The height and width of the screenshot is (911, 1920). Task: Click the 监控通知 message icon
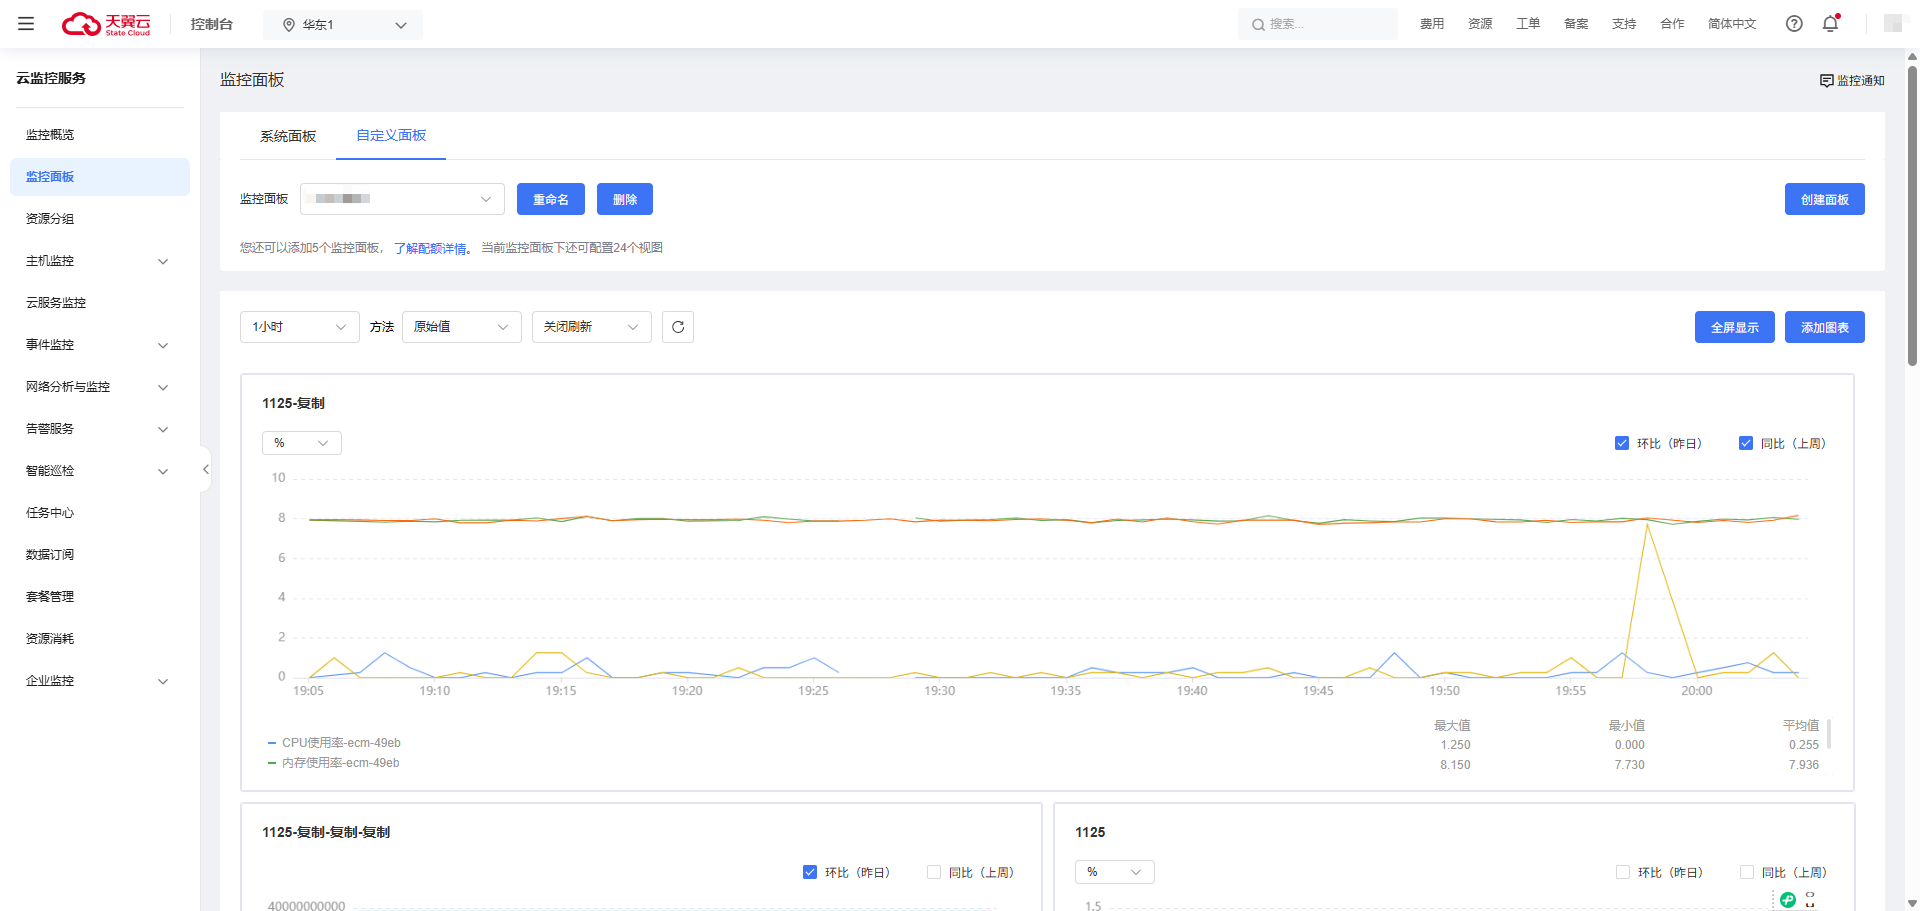[1826, 81]
